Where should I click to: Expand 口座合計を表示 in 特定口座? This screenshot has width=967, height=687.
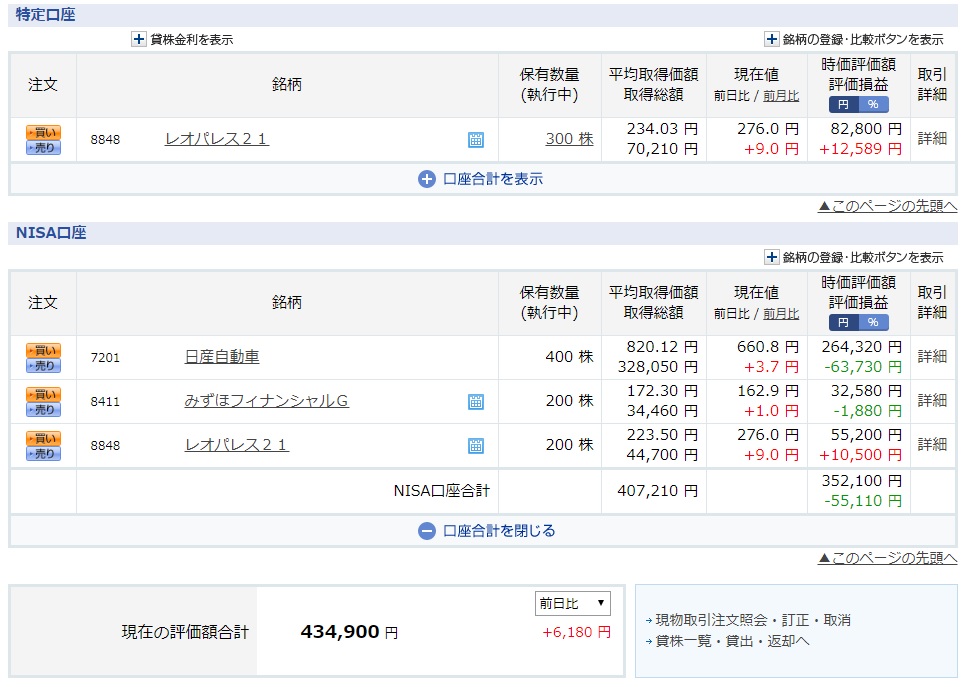(x=480, y=179)
